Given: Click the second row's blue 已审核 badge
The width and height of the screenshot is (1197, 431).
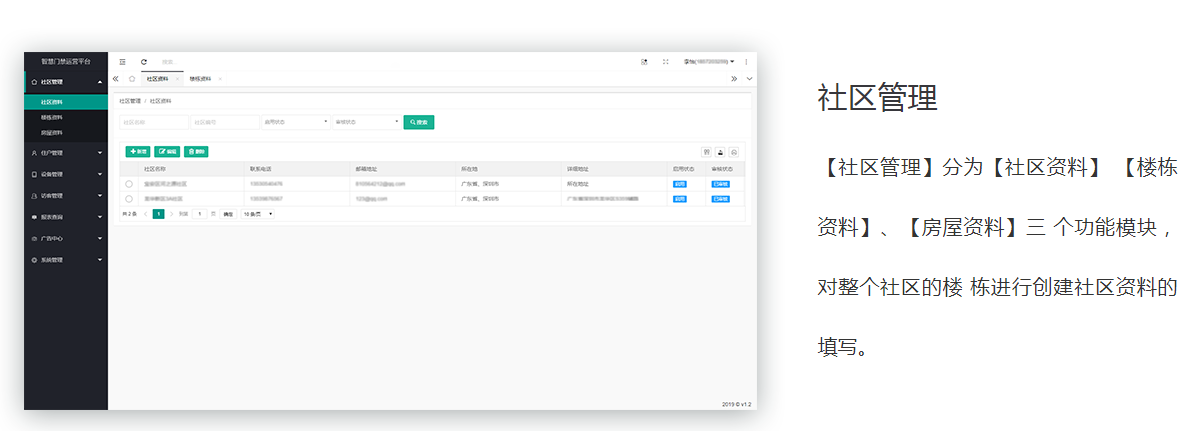Looking at the screenshot, I should (721, 198).
